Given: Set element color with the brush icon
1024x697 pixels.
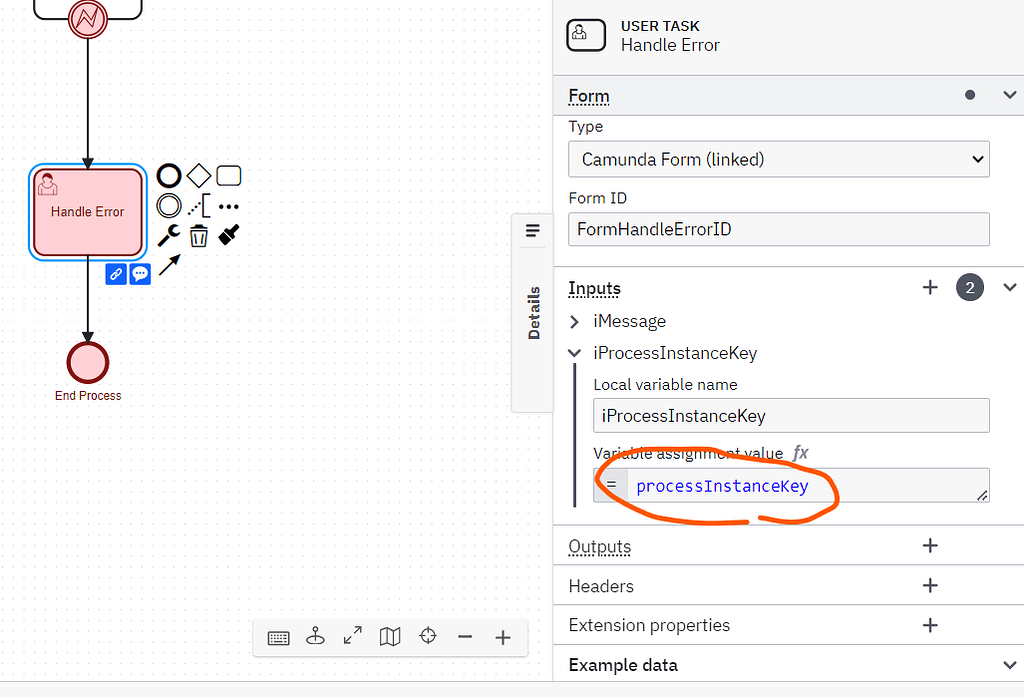Looking at the screenshot, I should (x=228, y=235).
